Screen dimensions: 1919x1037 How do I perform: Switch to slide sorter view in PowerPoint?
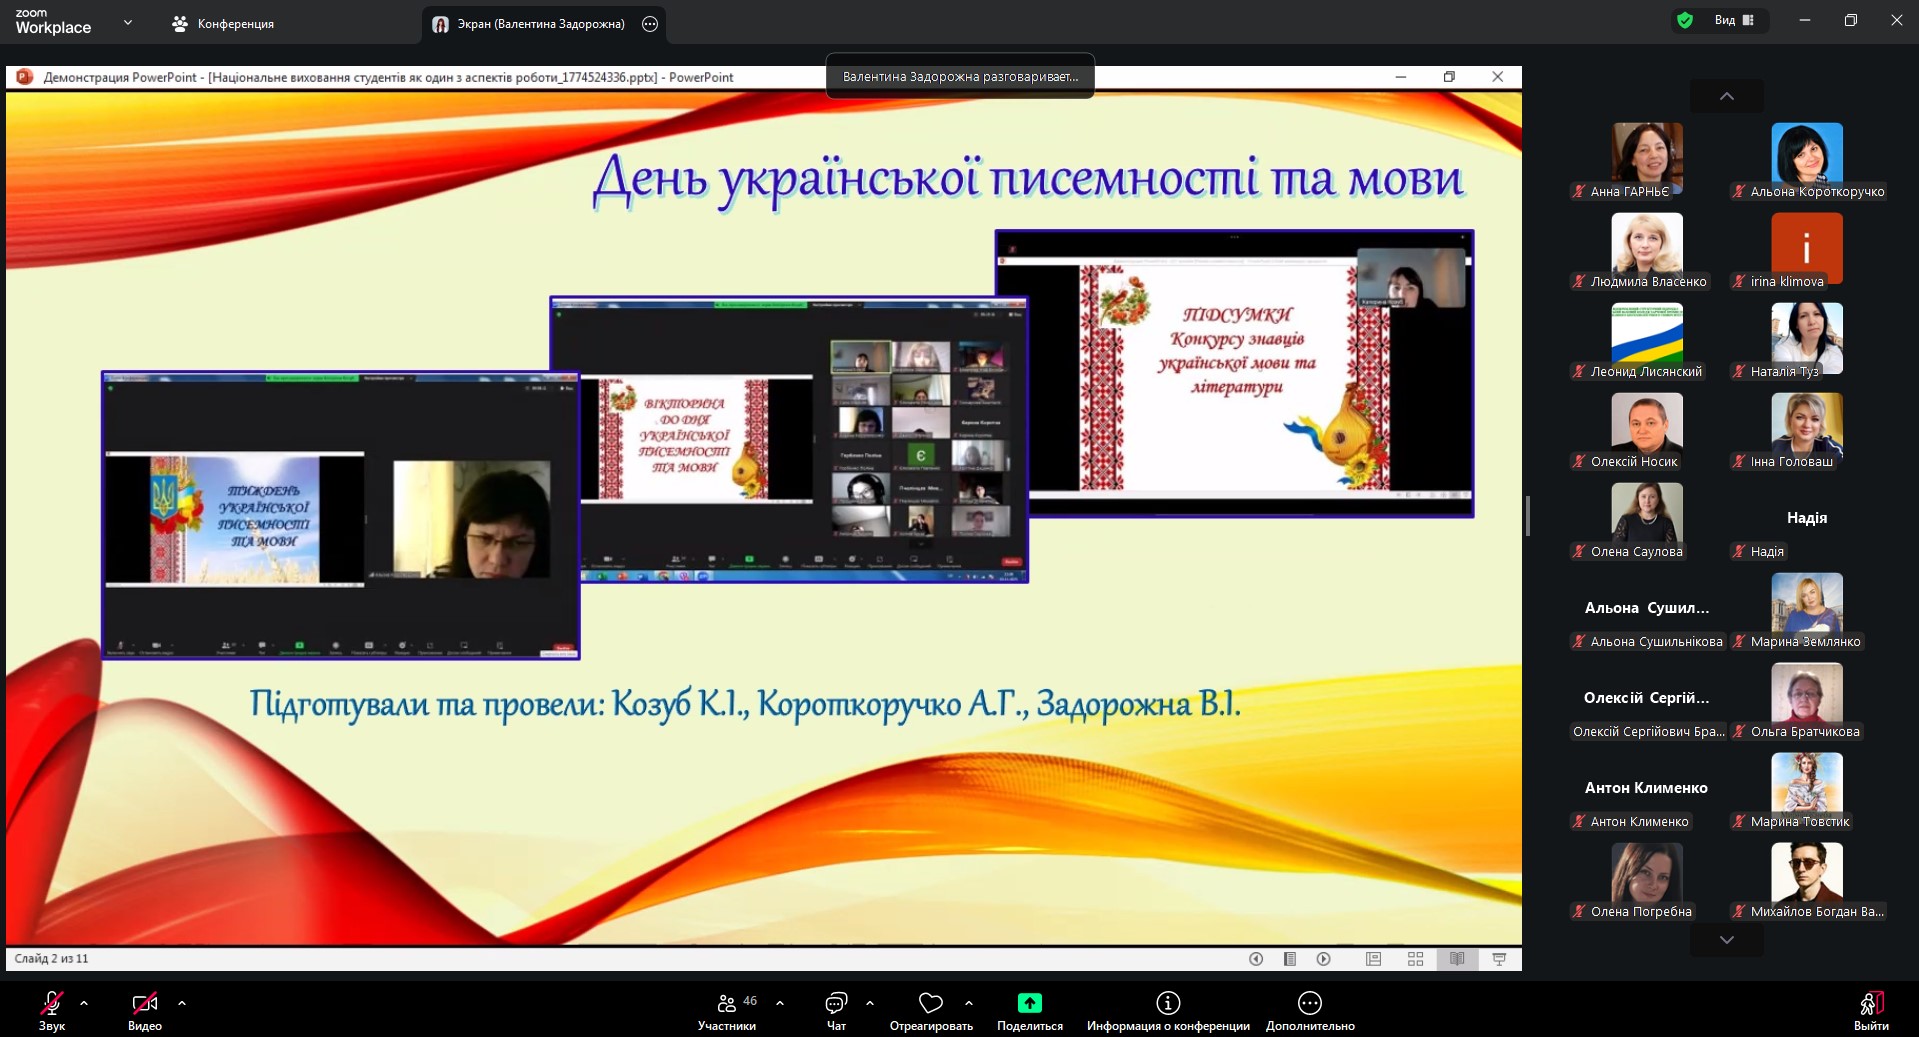coord(1415,959)
